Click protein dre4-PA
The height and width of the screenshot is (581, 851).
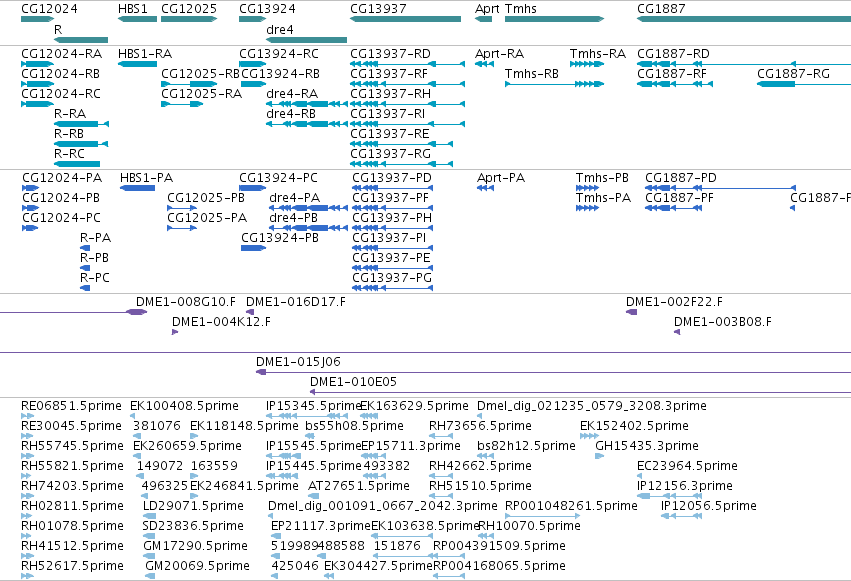coord(295,199)
